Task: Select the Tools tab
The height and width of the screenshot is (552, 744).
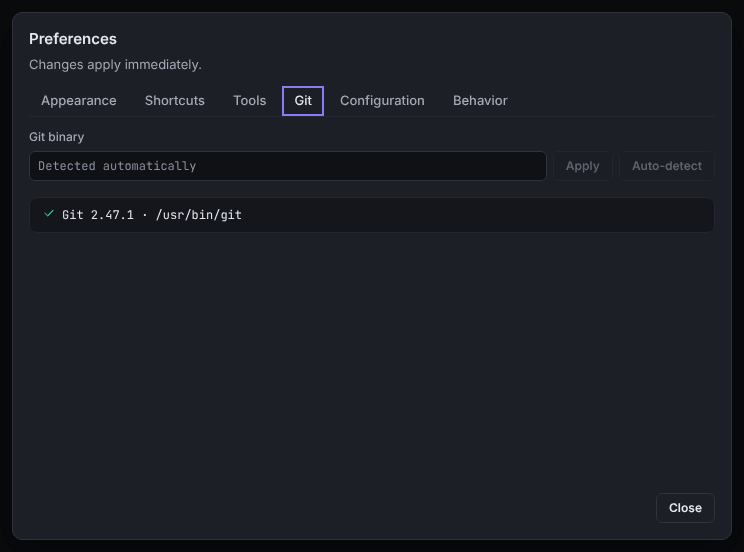Action: 250,101
